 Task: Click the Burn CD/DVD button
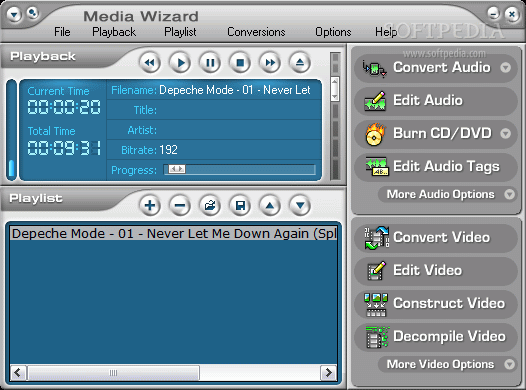(435, 133)
